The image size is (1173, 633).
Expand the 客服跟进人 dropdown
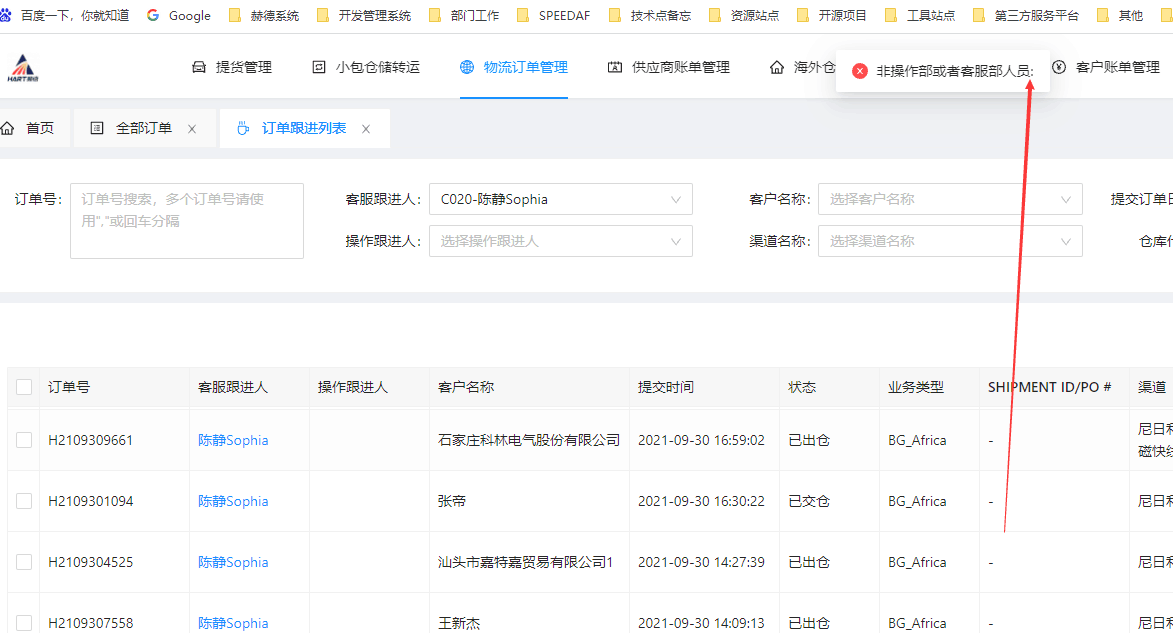pyautogui.click(x=560, y=199)
